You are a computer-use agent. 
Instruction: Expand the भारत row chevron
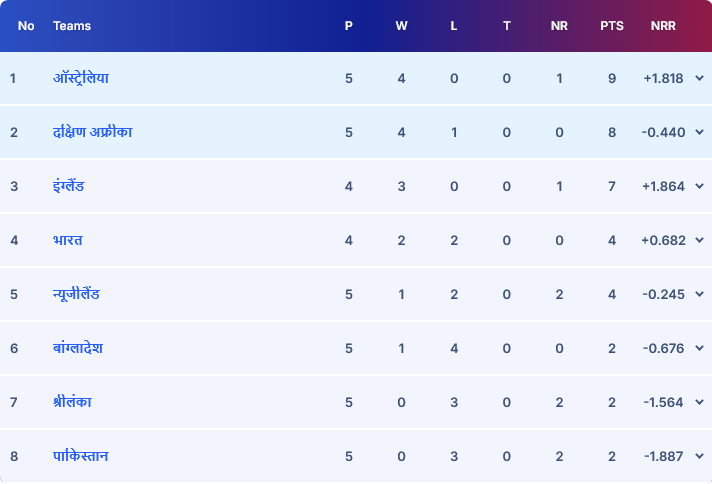[699, 240]
